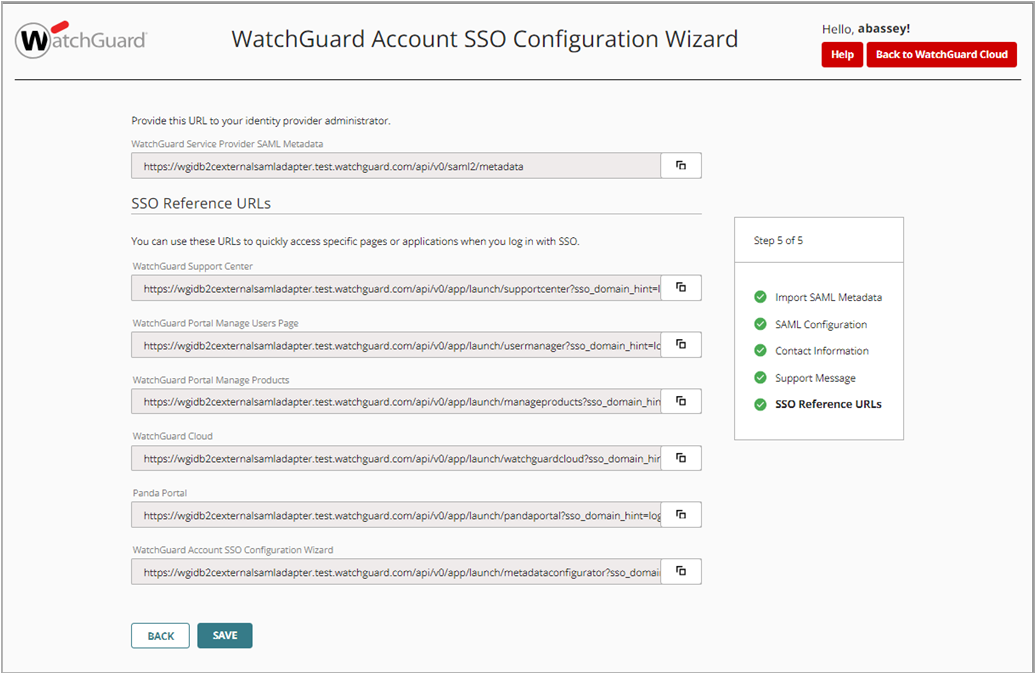Click the SAML Metadata URL field

click(x=396, y=165)
